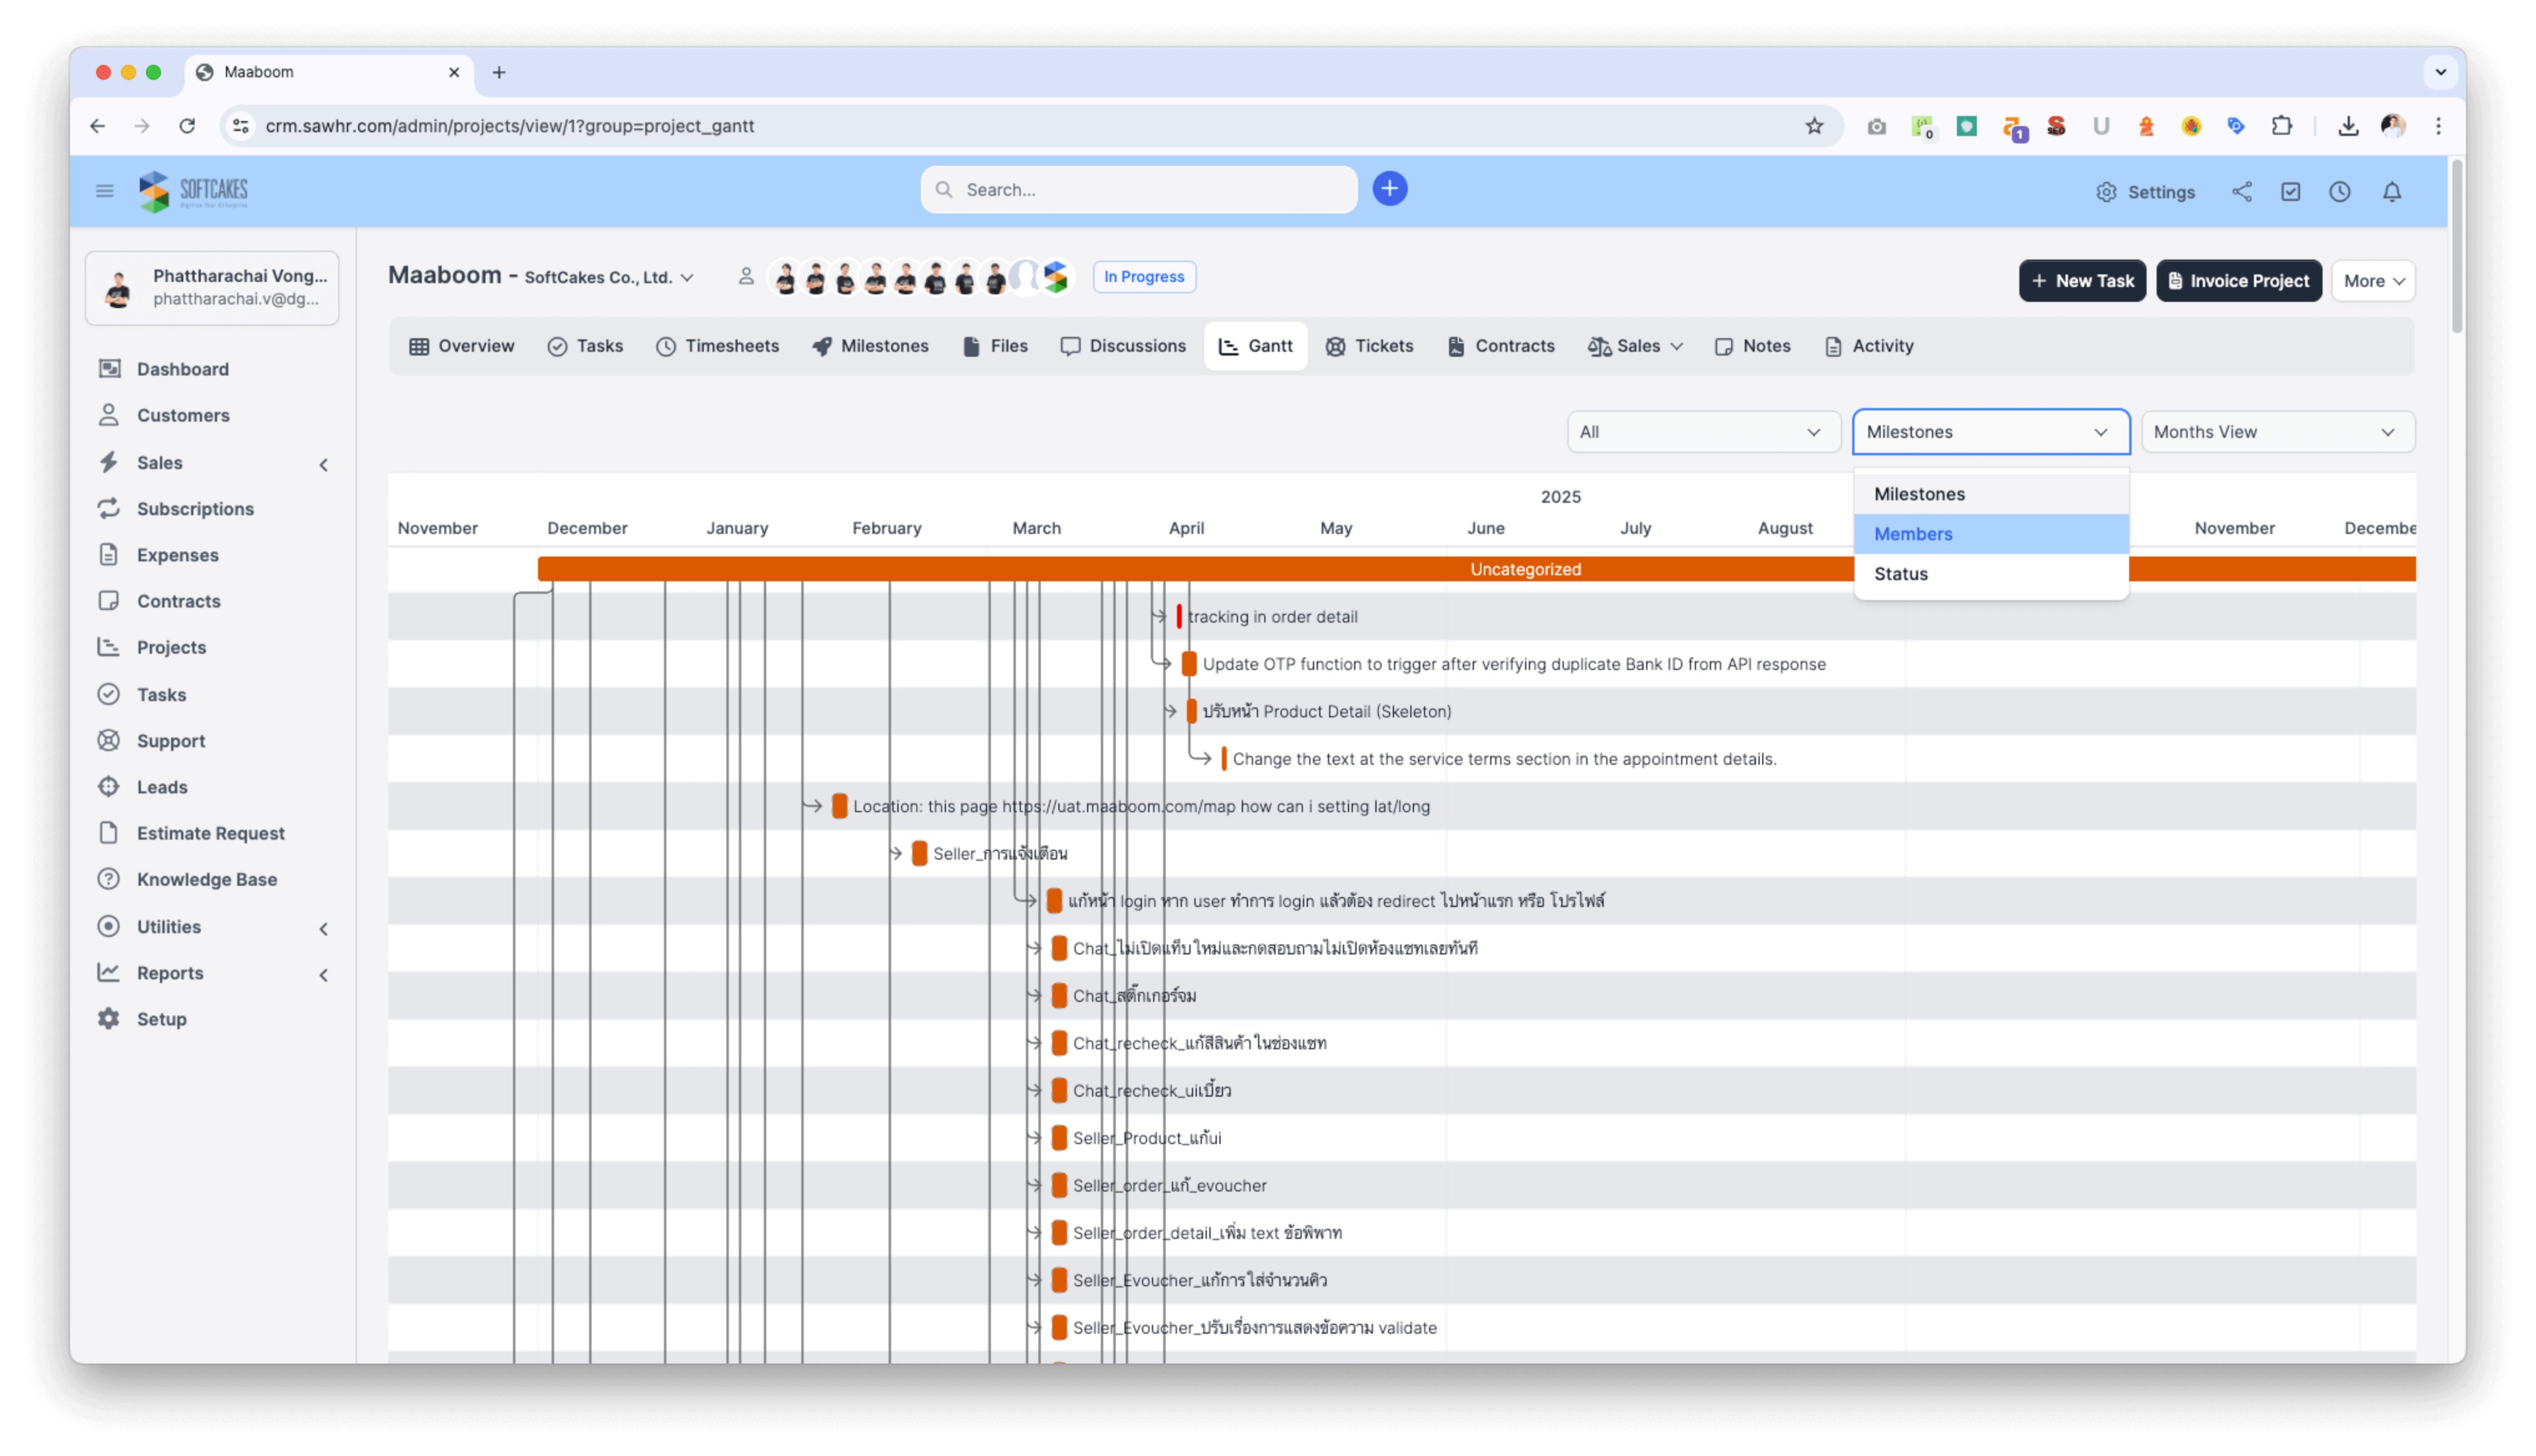Expand the Sales tab dropdown
The width and height of the screenshot is (2536, 1456).
point(1635,346)
